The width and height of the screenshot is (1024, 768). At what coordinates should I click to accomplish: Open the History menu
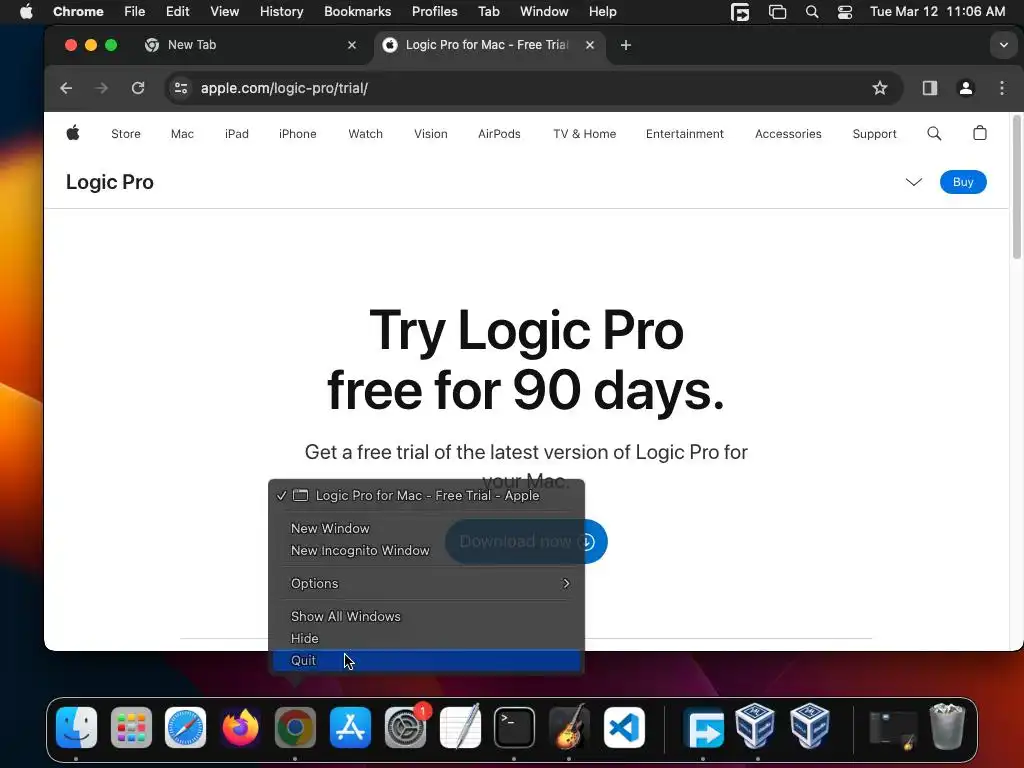281,12
